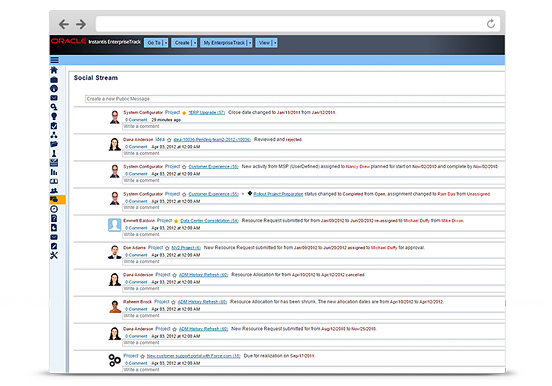Click the browser reload icon
The width and height of the screenshot is (552, 386).
point(491,24)
